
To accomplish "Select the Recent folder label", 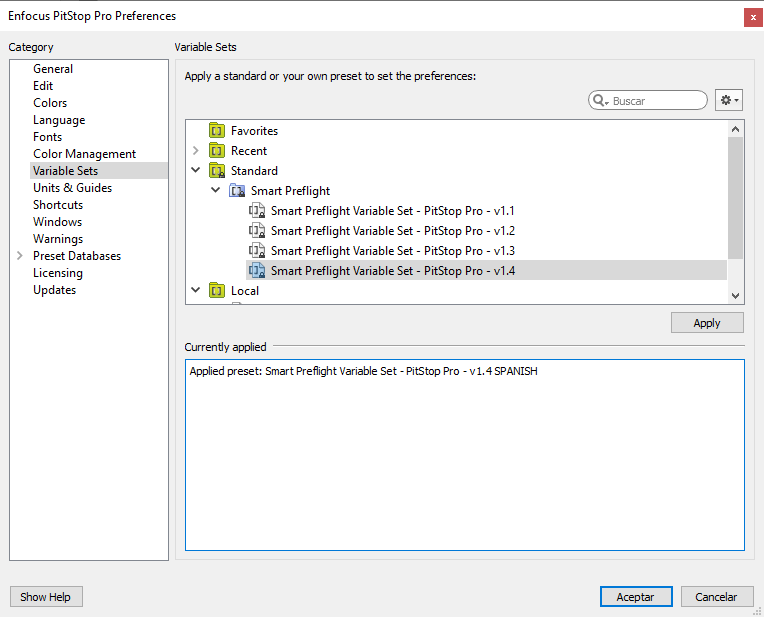I will coord(249,151).
